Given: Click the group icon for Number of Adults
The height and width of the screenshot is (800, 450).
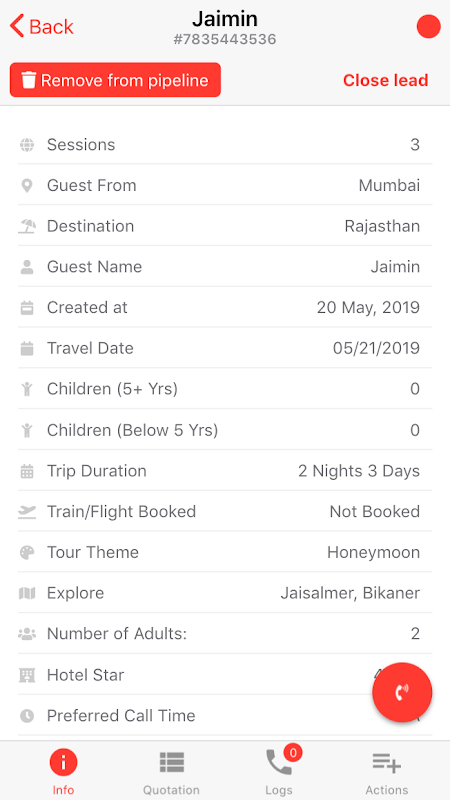Looking at the screenshot, I should click(27, 634).
